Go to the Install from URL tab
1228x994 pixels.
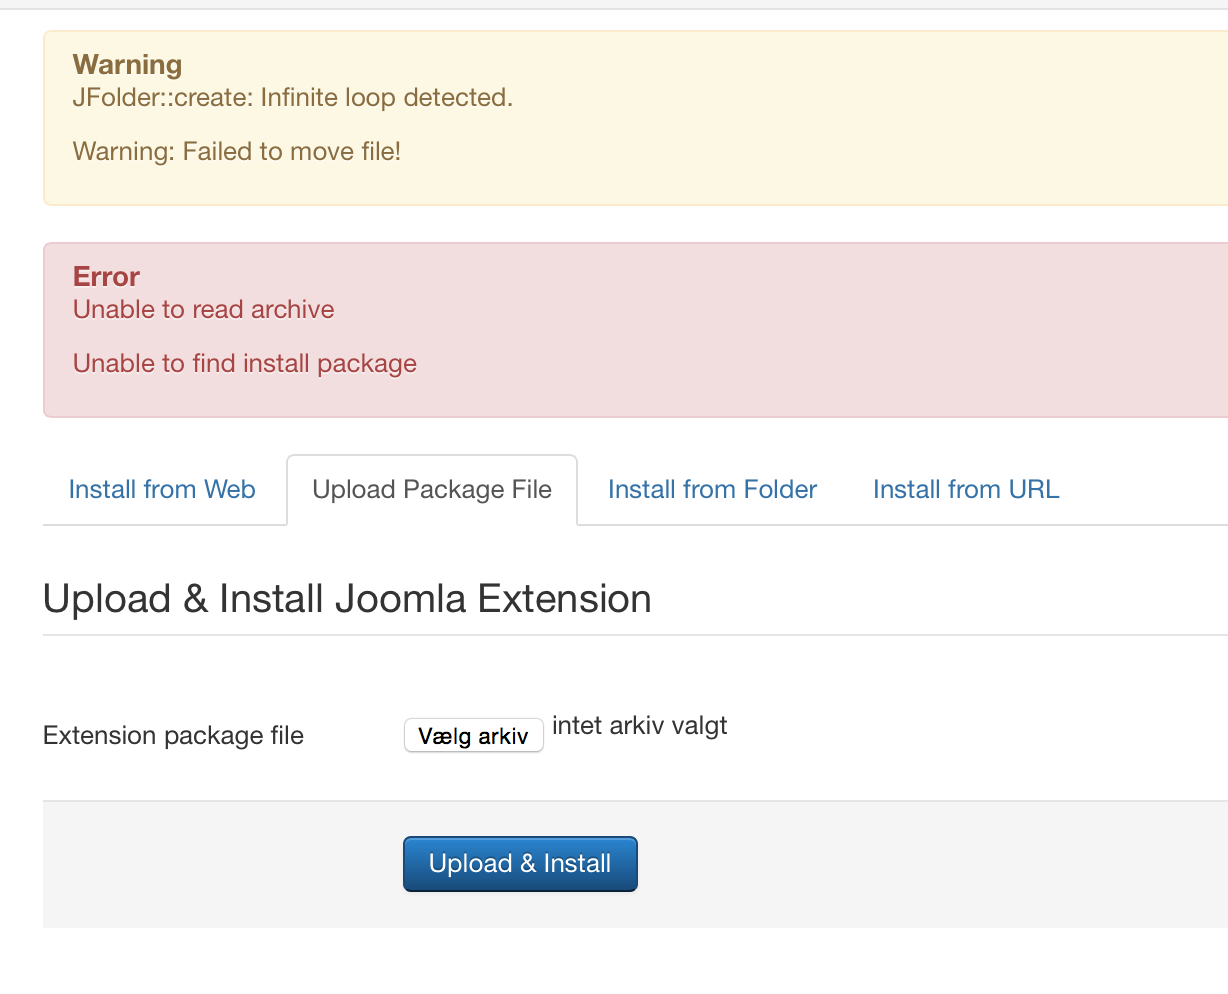[966, 489]
